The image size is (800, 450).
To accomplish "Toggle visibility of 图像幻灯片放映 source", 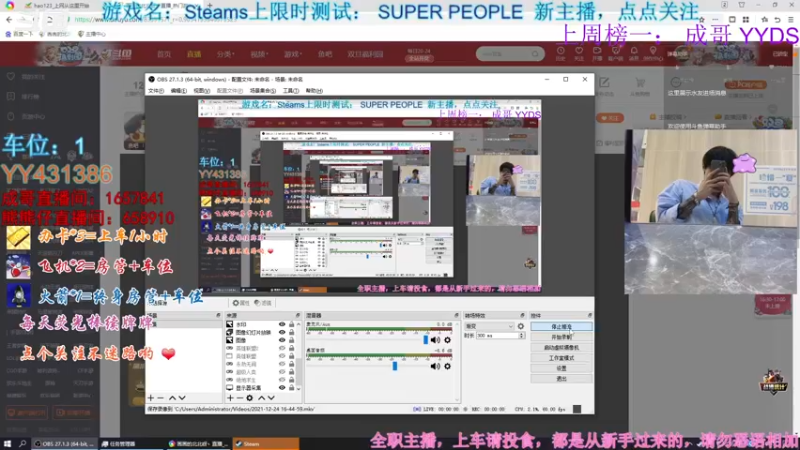I will coord(282,332).
